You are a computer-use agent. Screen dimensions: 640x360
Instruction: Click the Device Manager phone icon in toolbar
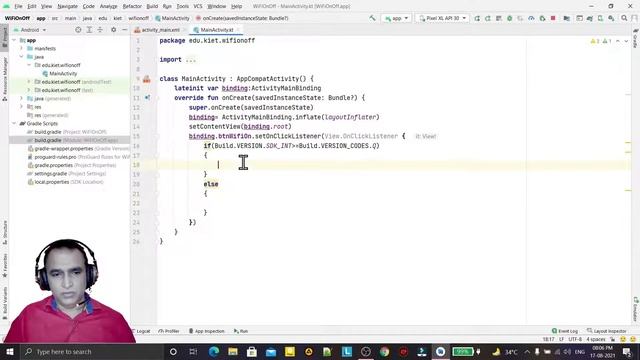click(x=600, y=18)
